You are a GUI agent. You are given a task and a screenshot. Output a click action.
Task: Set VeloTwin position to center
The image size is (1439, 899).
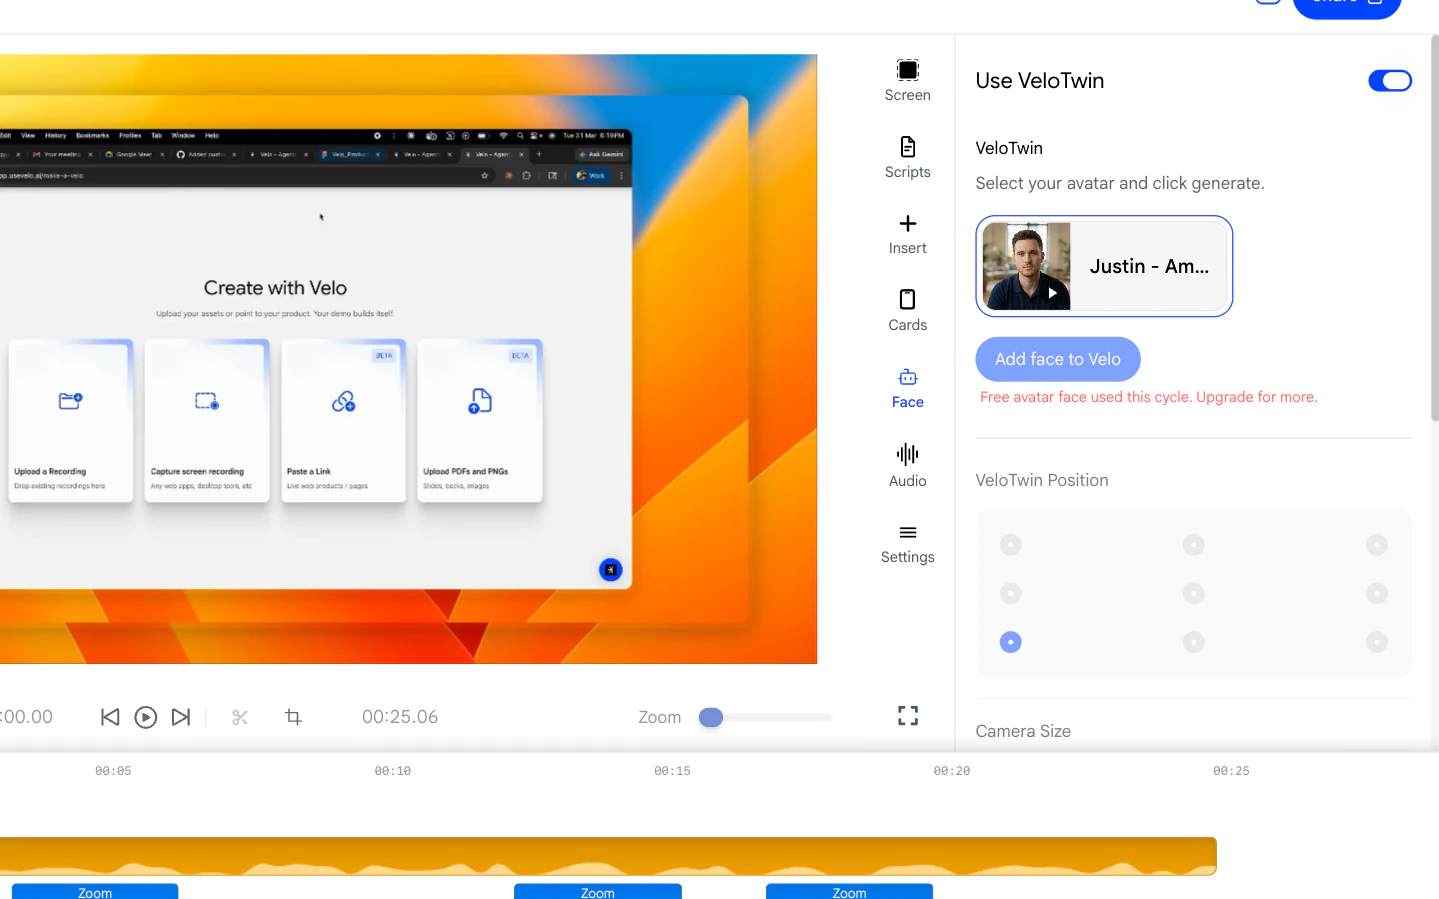click(x=1194, y=593)
